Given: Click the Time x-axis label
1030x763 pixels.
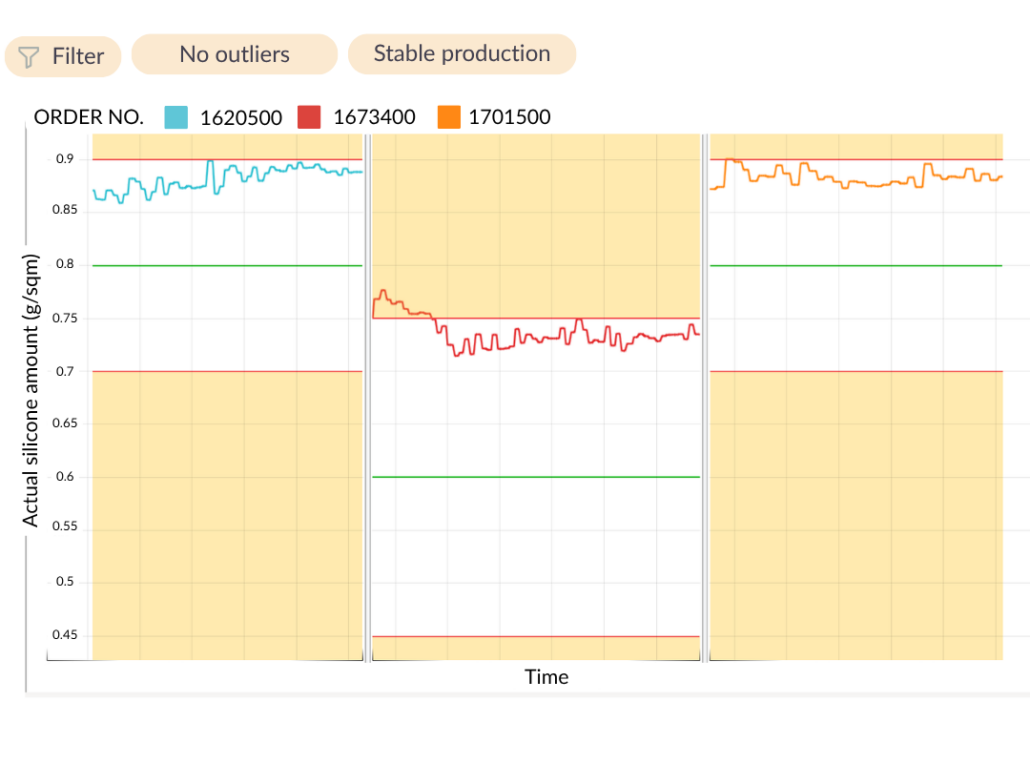Looking at the screenshot, I should 546,677.
